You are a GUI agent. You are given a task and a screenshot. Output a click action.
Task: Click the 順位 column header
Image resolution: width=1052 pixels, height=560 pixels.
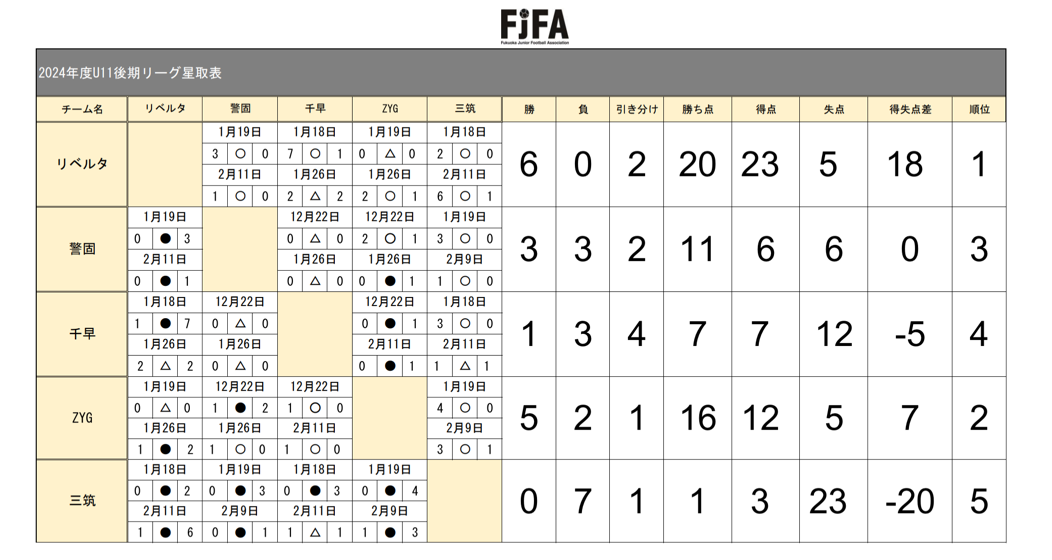pos(979,109)
